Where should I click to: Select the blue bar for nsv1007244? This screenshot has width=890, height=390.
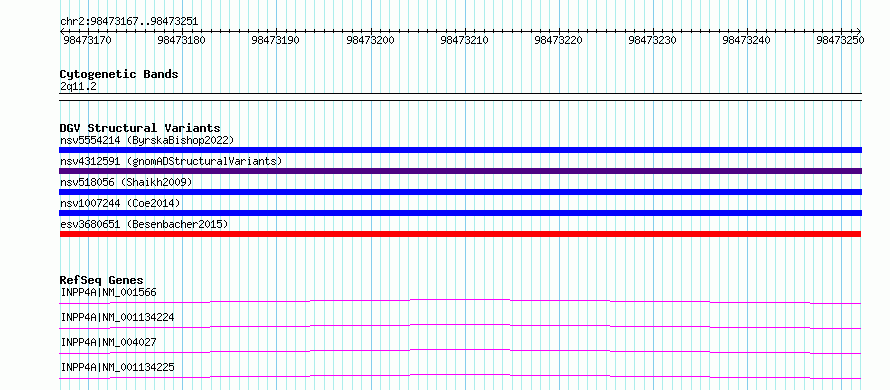click(460, 213)
